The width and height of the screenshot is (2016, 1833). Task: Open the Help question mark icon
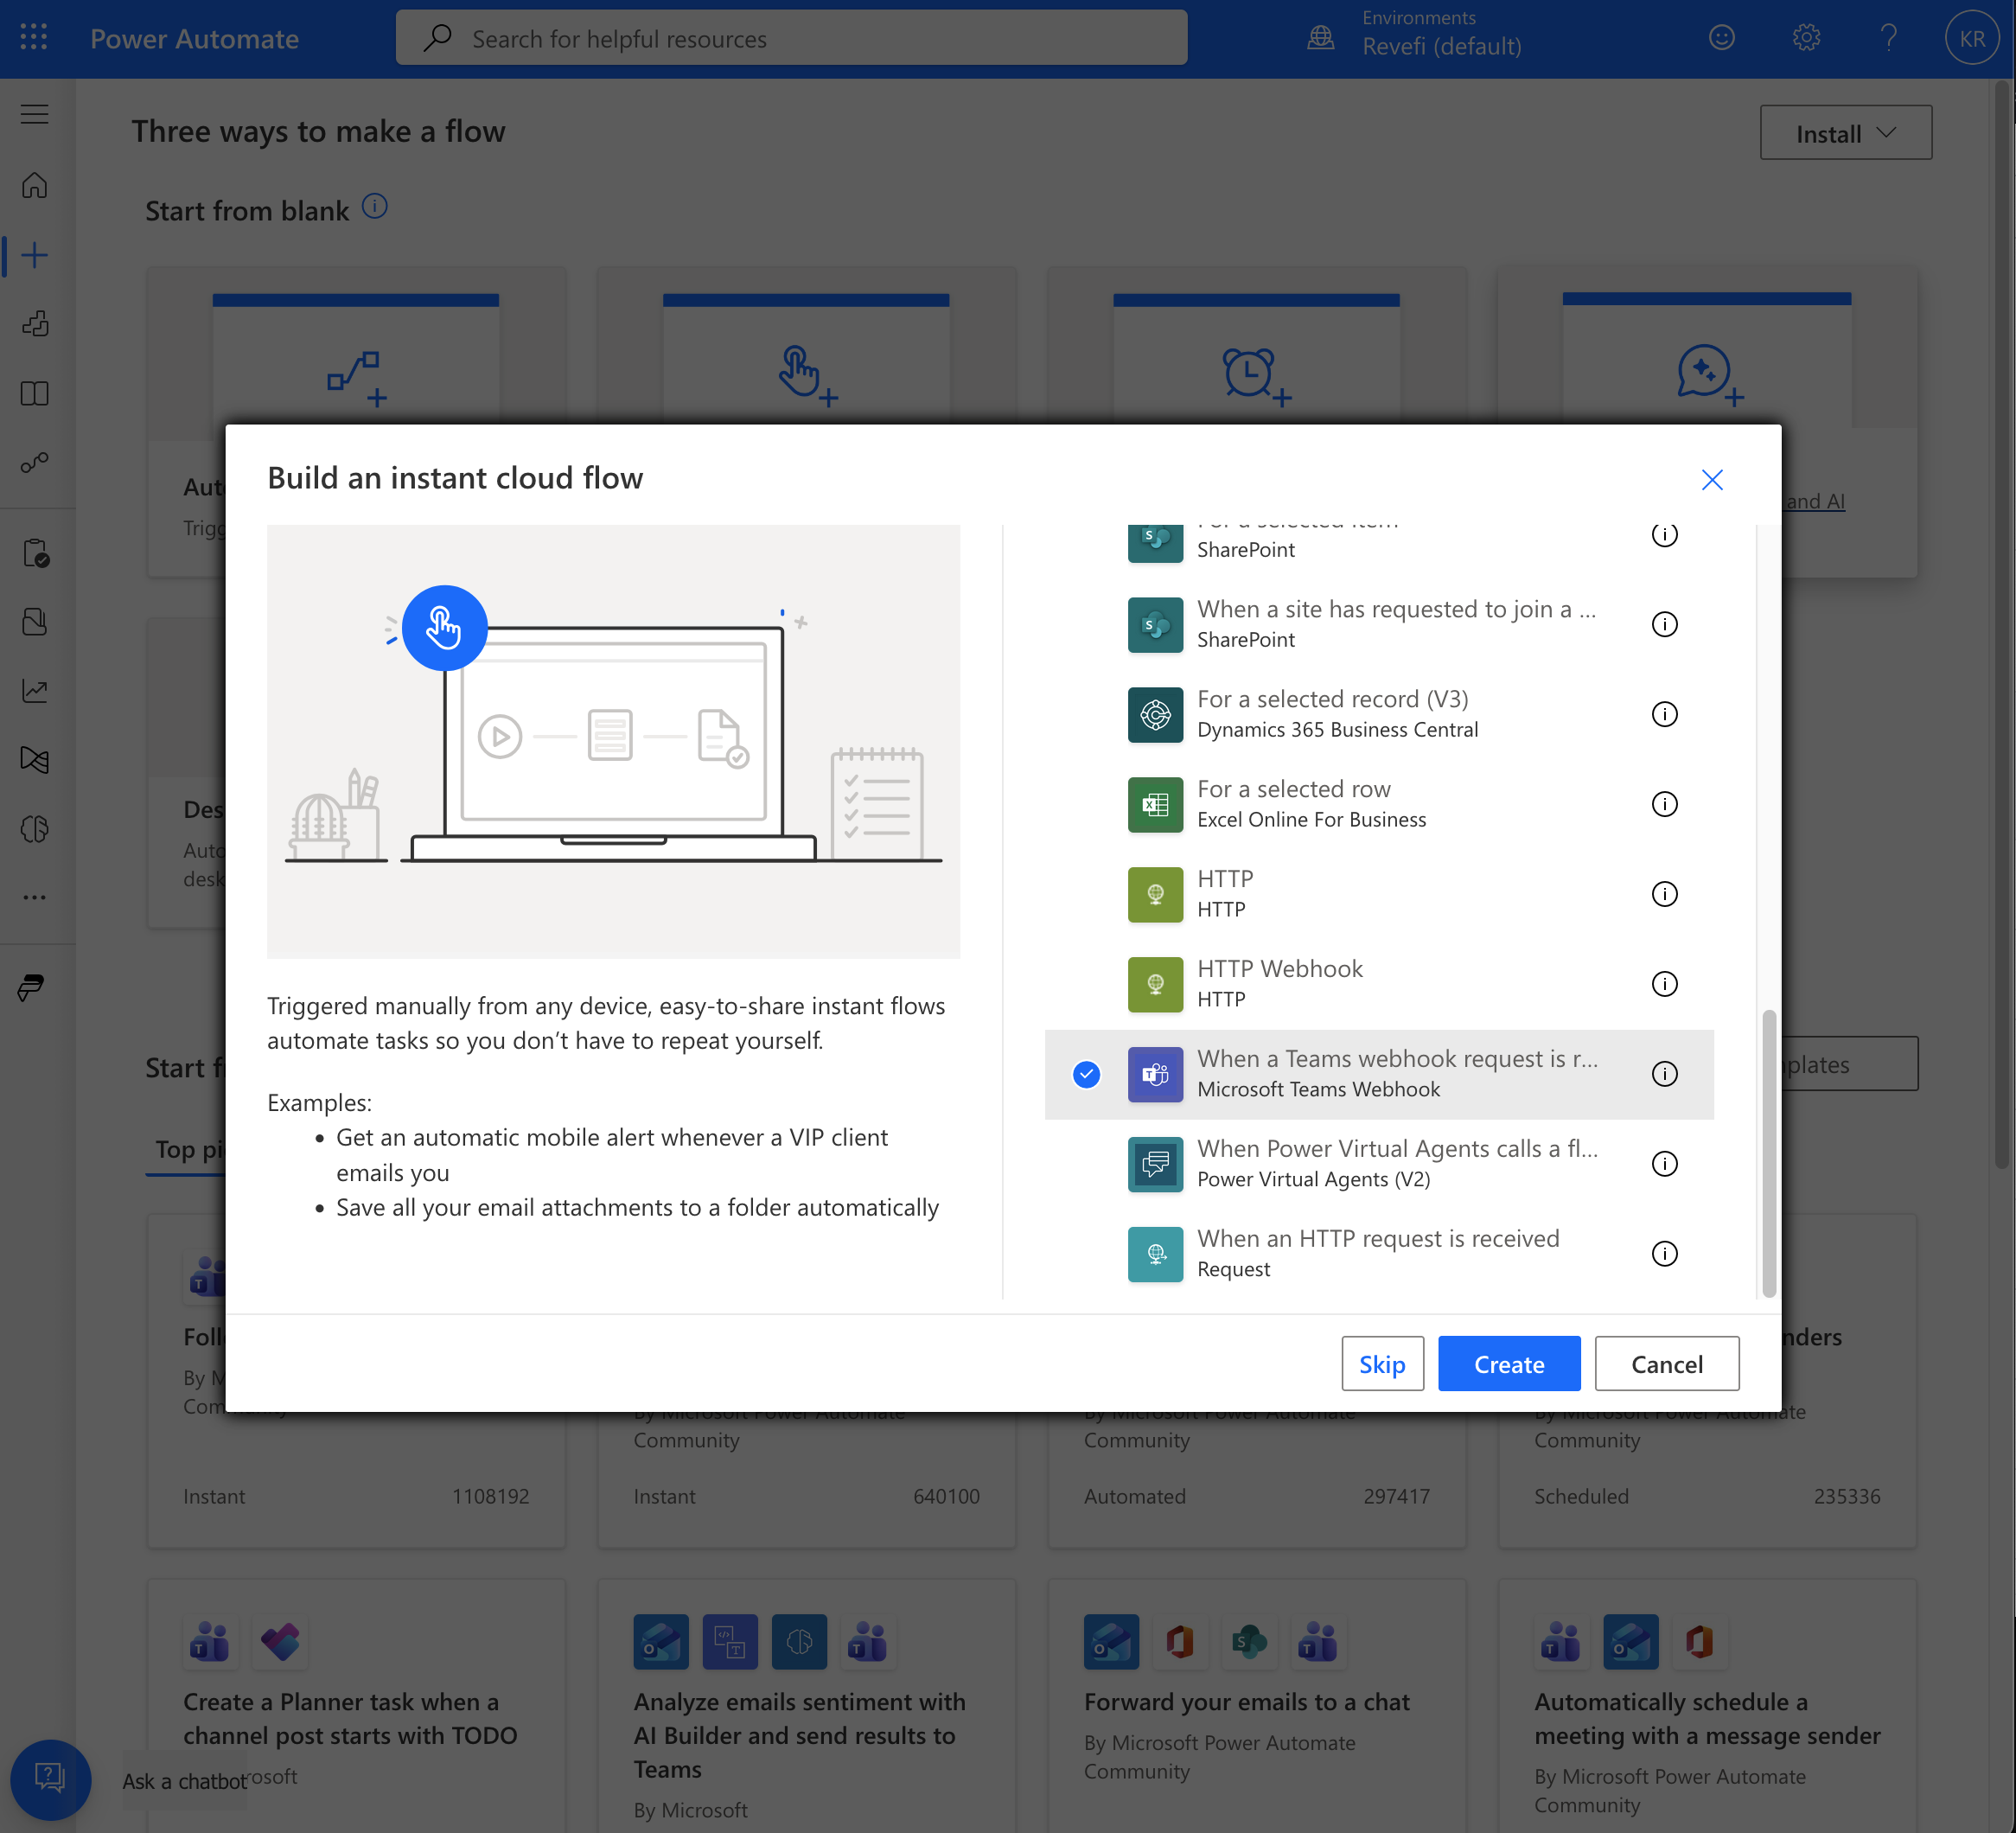1888,38
